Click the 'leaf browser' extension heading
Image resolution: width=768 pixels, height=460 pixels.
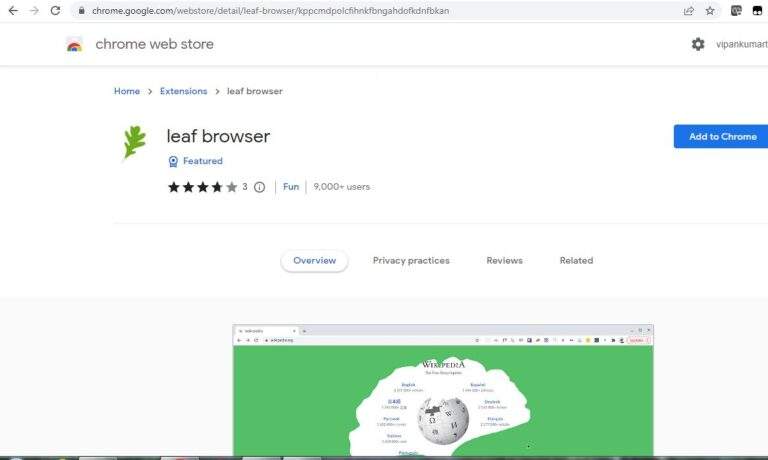coord(218,136)
